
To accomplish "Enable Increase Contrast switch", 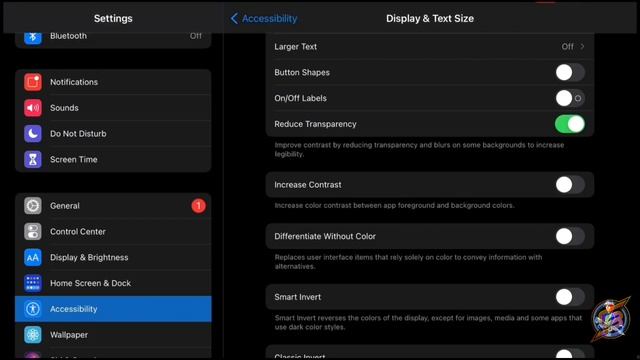I will pos(570,184).
